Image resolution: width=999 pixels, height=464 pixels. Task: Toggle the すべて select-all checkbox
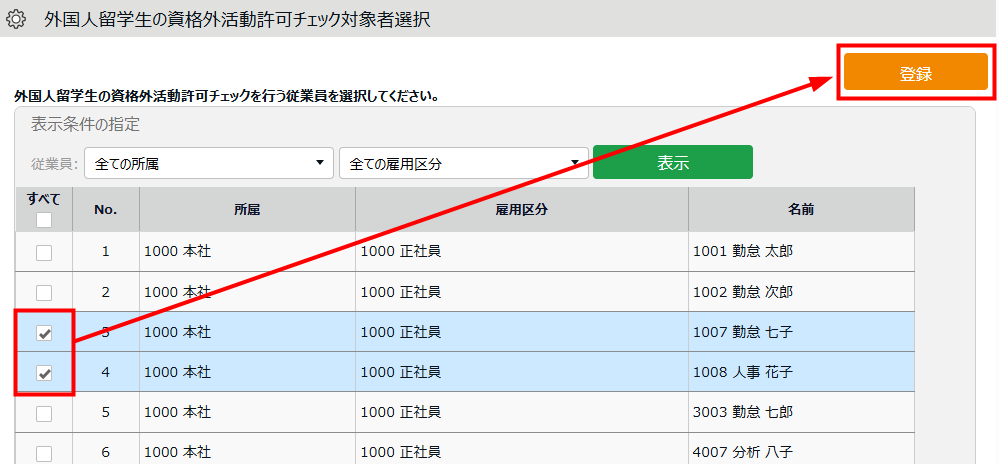coord(44,220)
